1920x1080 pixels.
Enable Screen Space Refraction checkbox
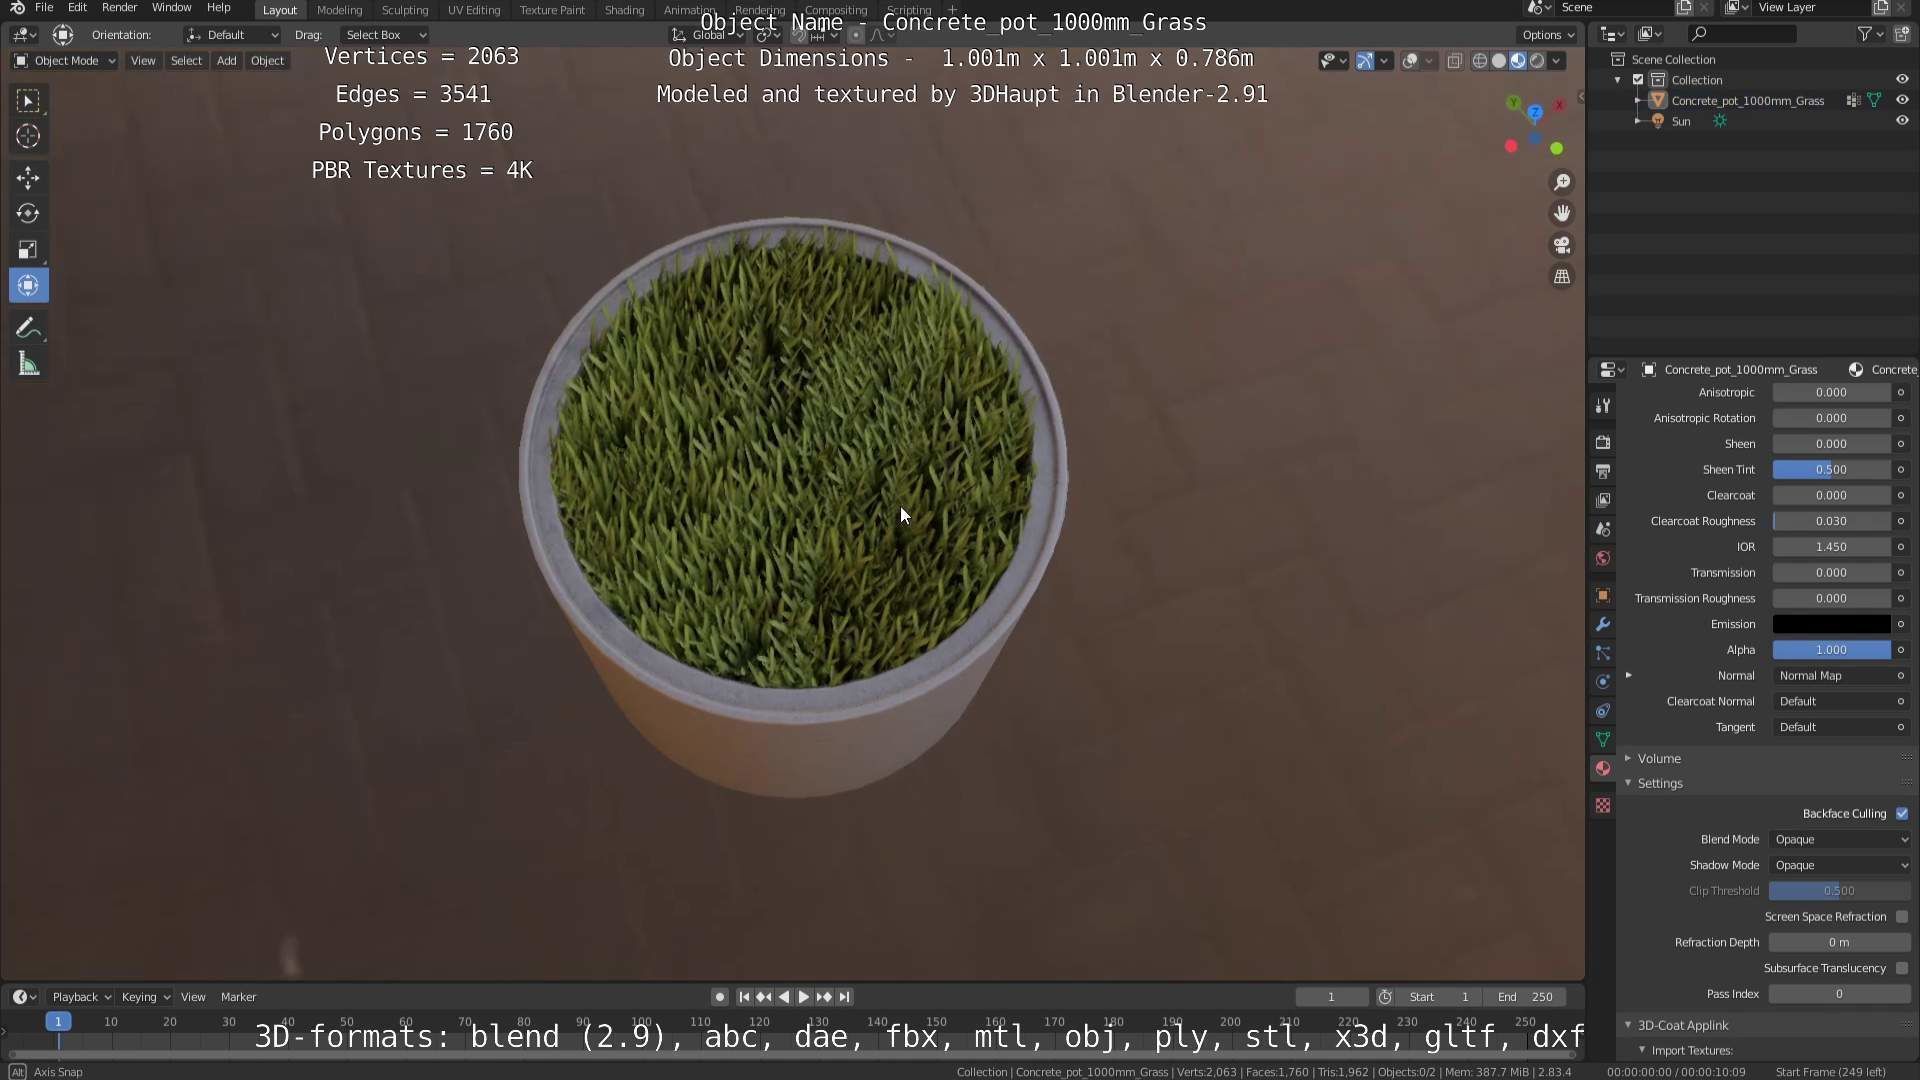coord(1902,917)
